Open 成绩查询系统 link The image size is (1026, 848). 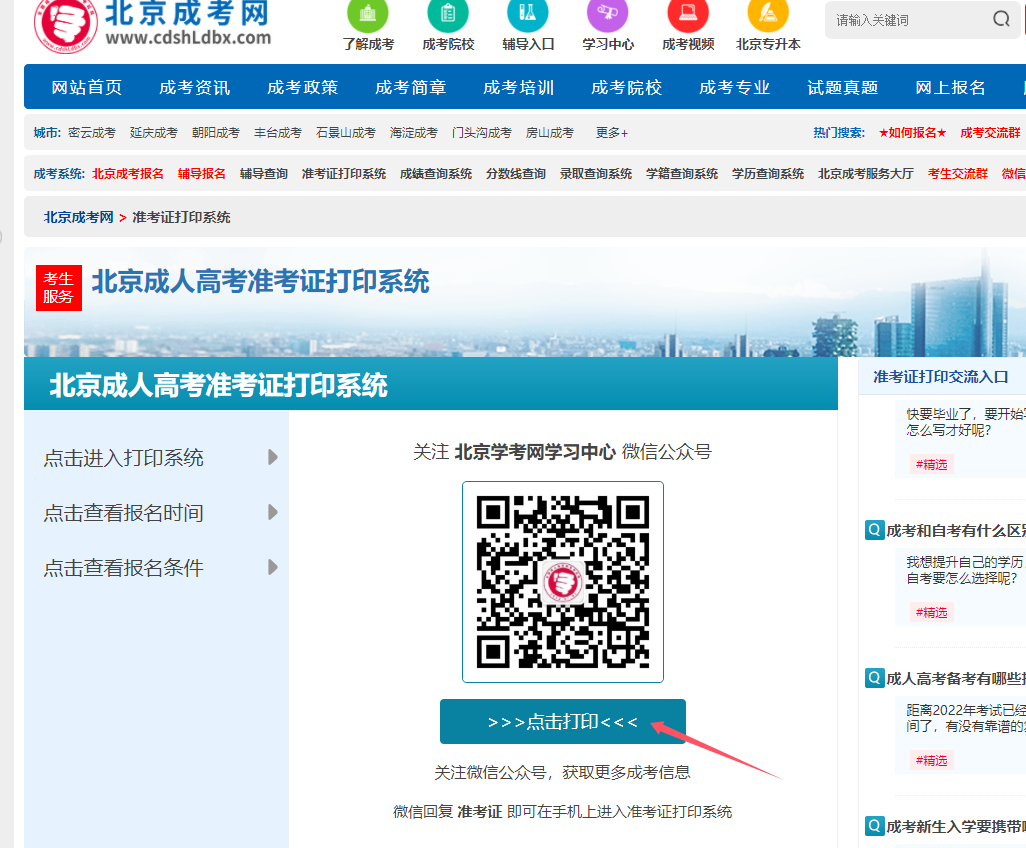coord(436,173)
